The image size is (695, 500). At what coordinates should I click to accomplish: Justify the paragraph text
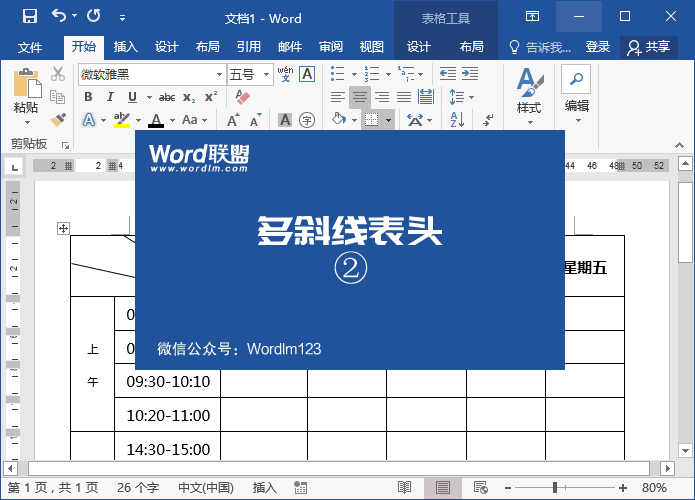pos(404,97)
